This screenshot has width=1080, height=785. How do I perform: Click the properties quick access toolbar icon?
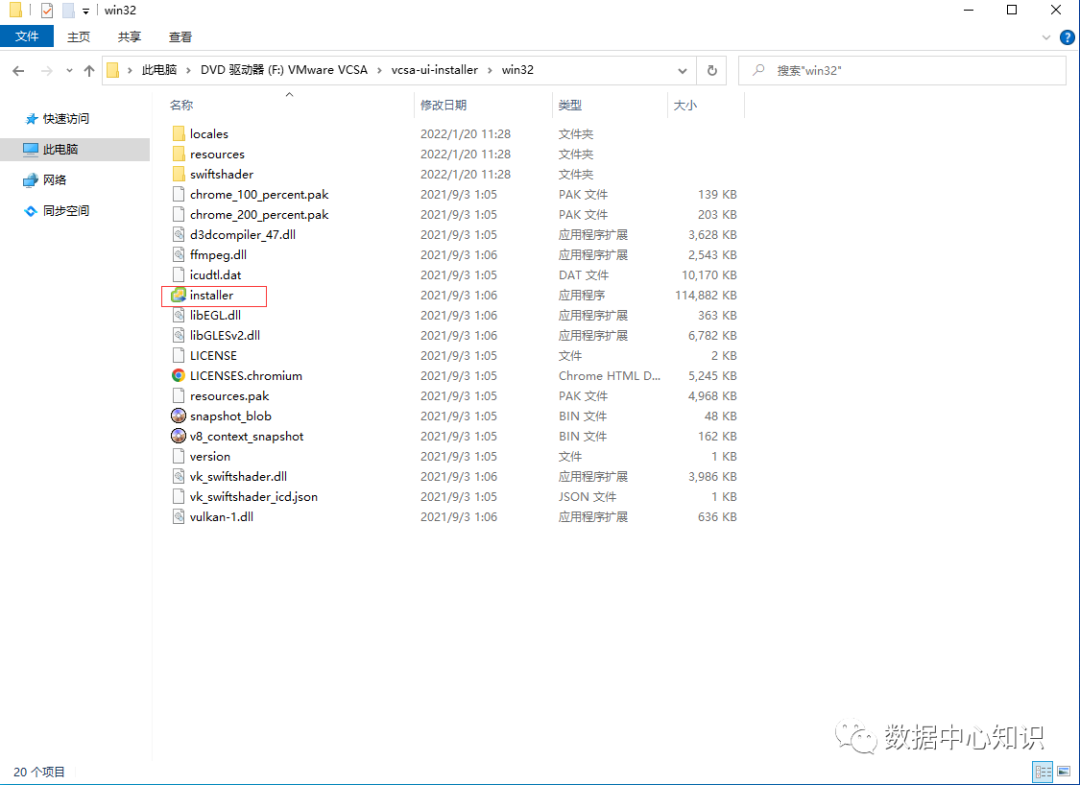(x=47, y=10)
